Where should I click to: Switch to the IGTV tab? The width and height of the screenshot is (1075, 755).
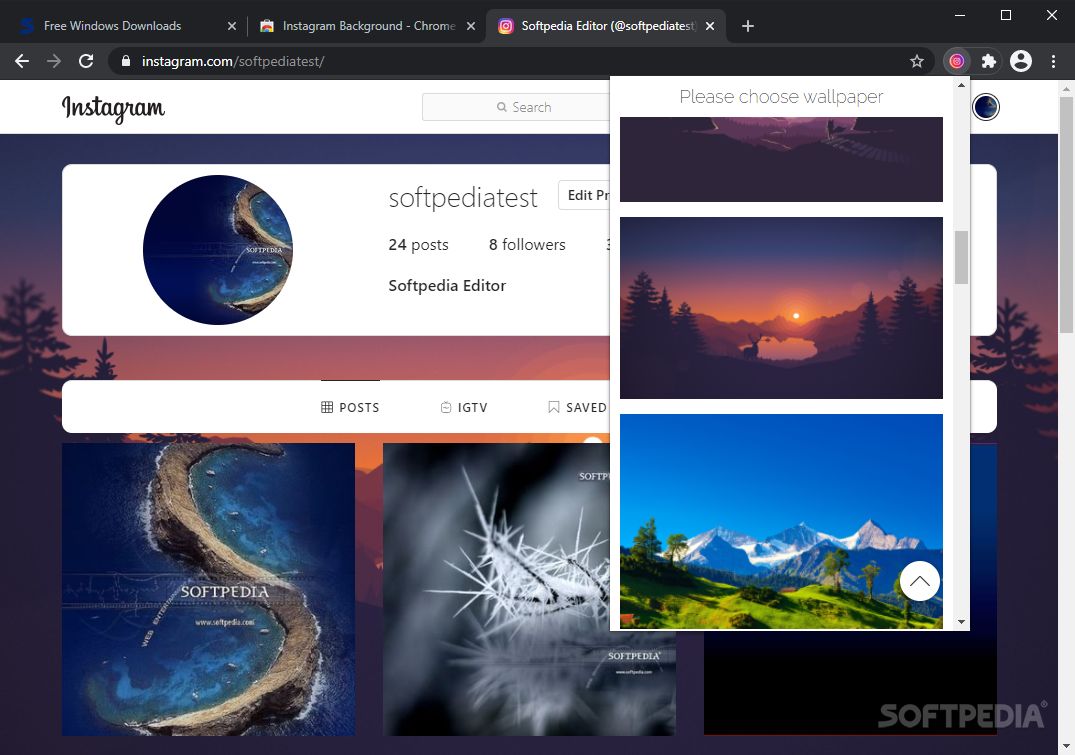click(464, 407)
